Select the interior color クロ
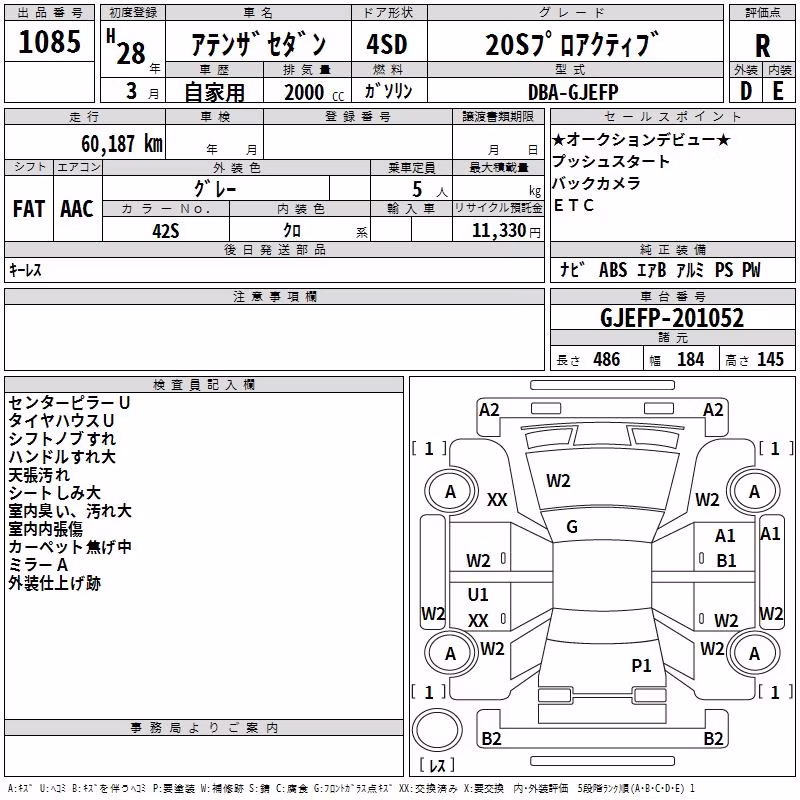The image size is (800, 800). coord(292,231)
